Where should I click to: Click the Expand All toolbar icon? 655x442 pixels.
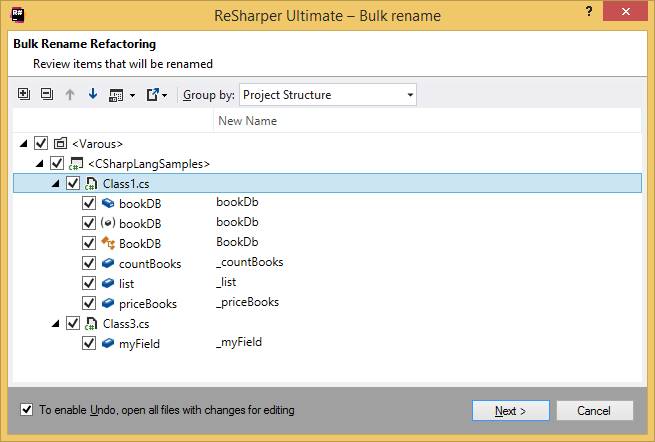25,95
